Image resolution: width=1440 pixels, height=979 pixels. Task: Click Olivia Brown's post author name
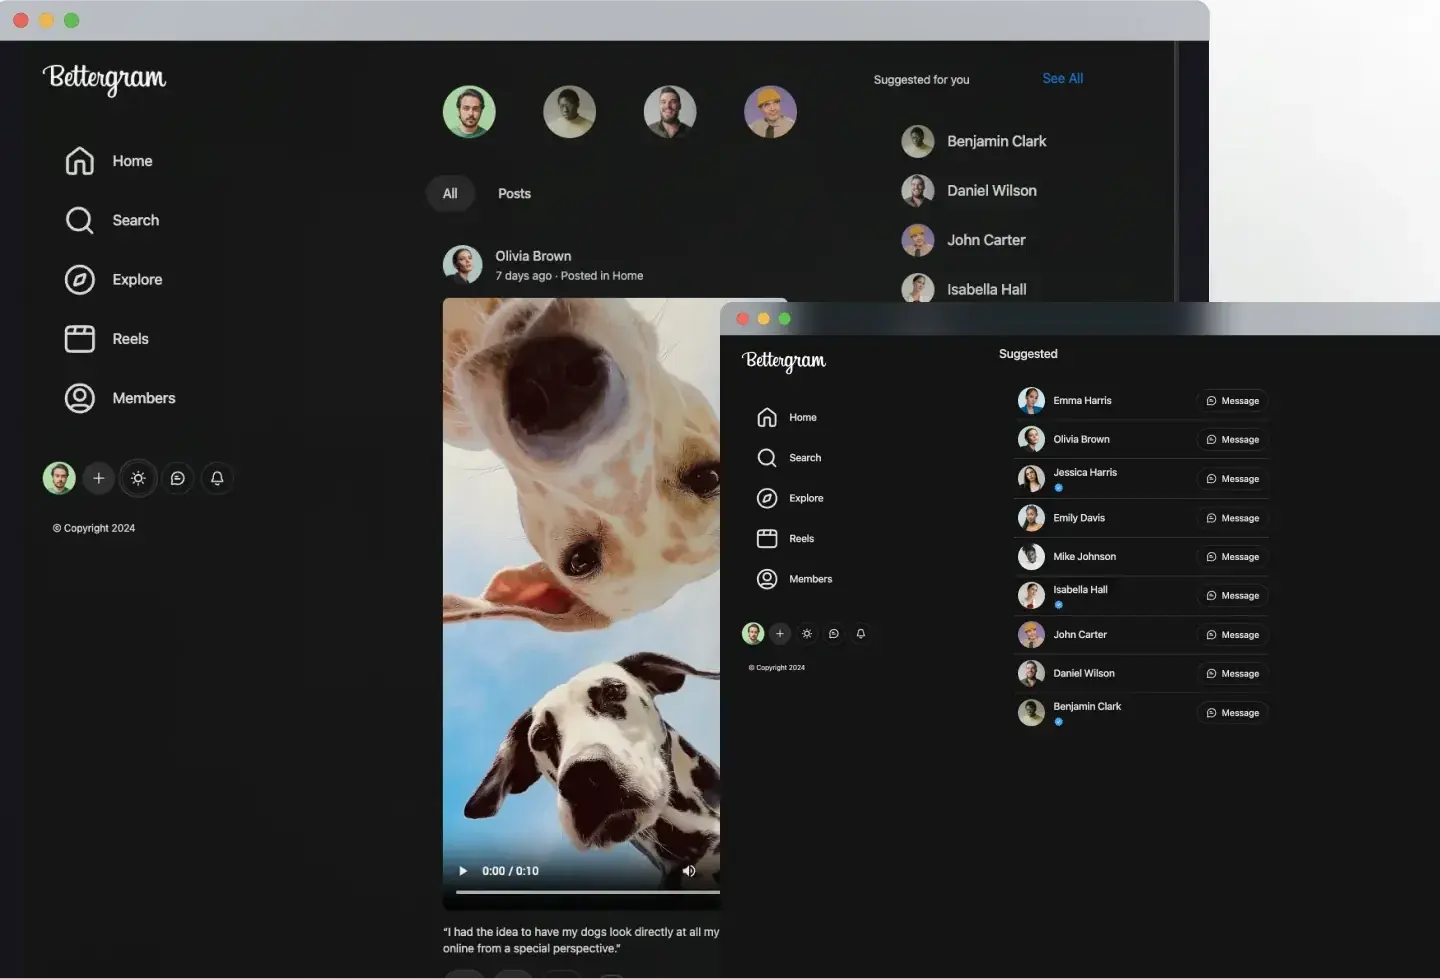click(x=533, y=256)
